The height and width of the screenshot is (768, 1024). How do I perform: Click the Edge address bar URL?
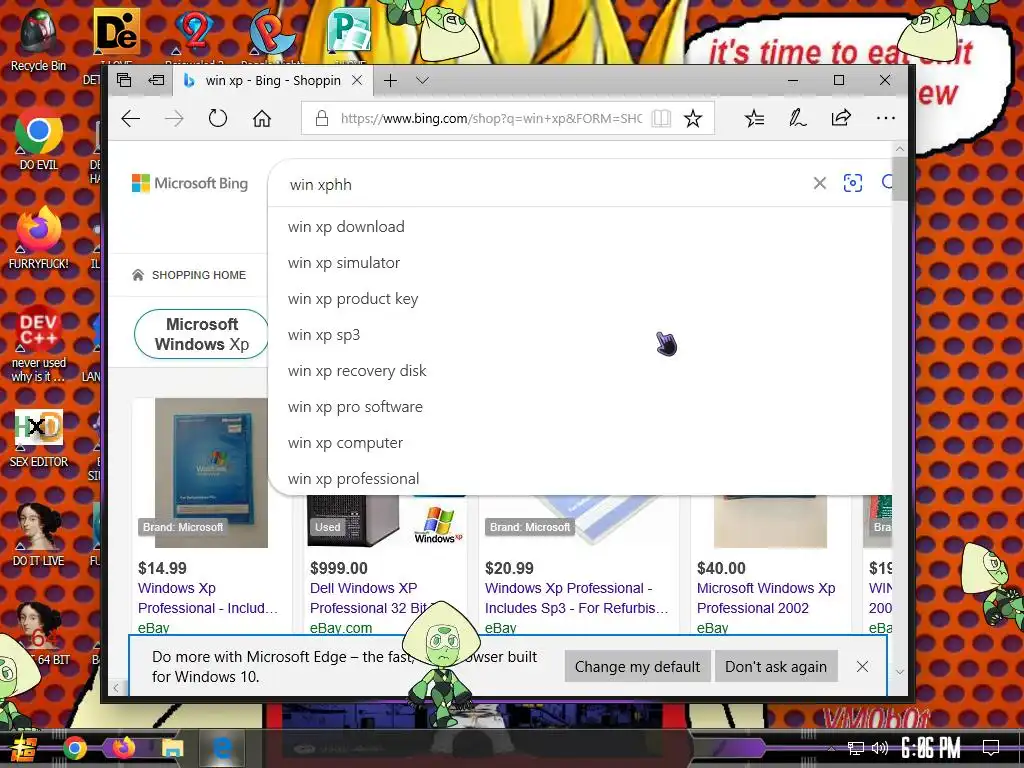[491, 118]
